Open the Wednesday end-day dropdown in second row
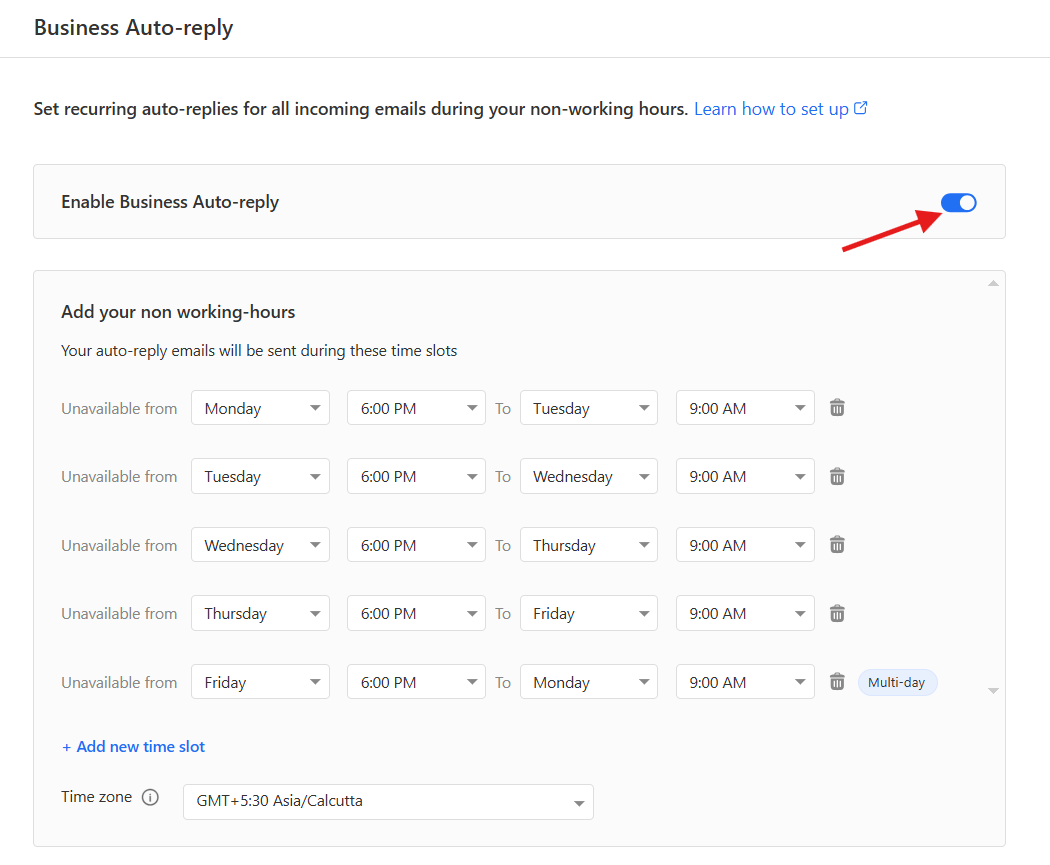The image size is (1050, 865). 589,476
